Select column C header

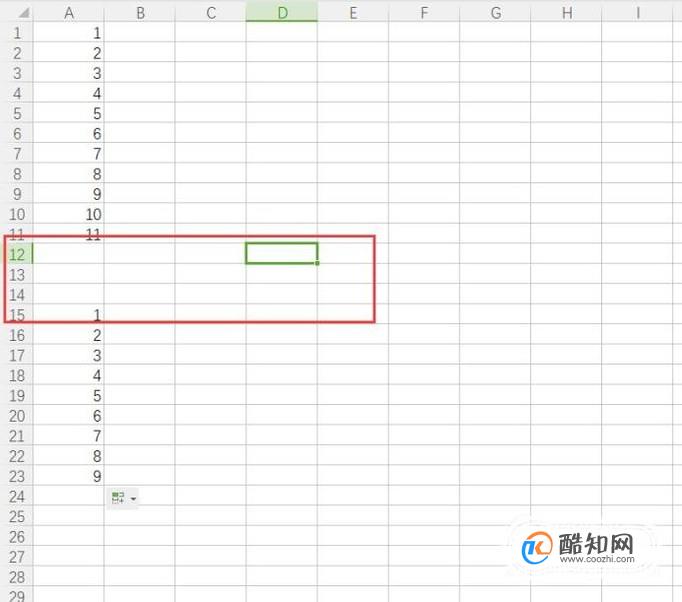pyautogui.click(x=211, y=13)
